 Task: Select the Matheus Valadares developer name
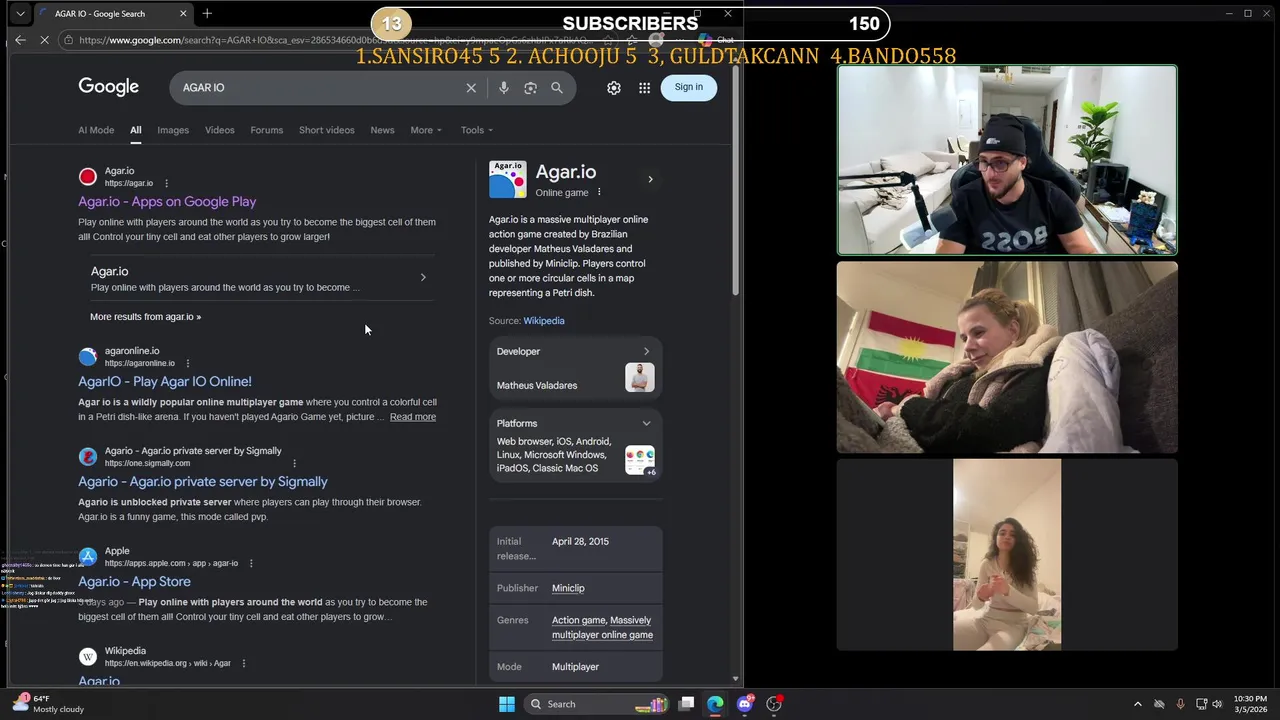[x=537, y=385]
